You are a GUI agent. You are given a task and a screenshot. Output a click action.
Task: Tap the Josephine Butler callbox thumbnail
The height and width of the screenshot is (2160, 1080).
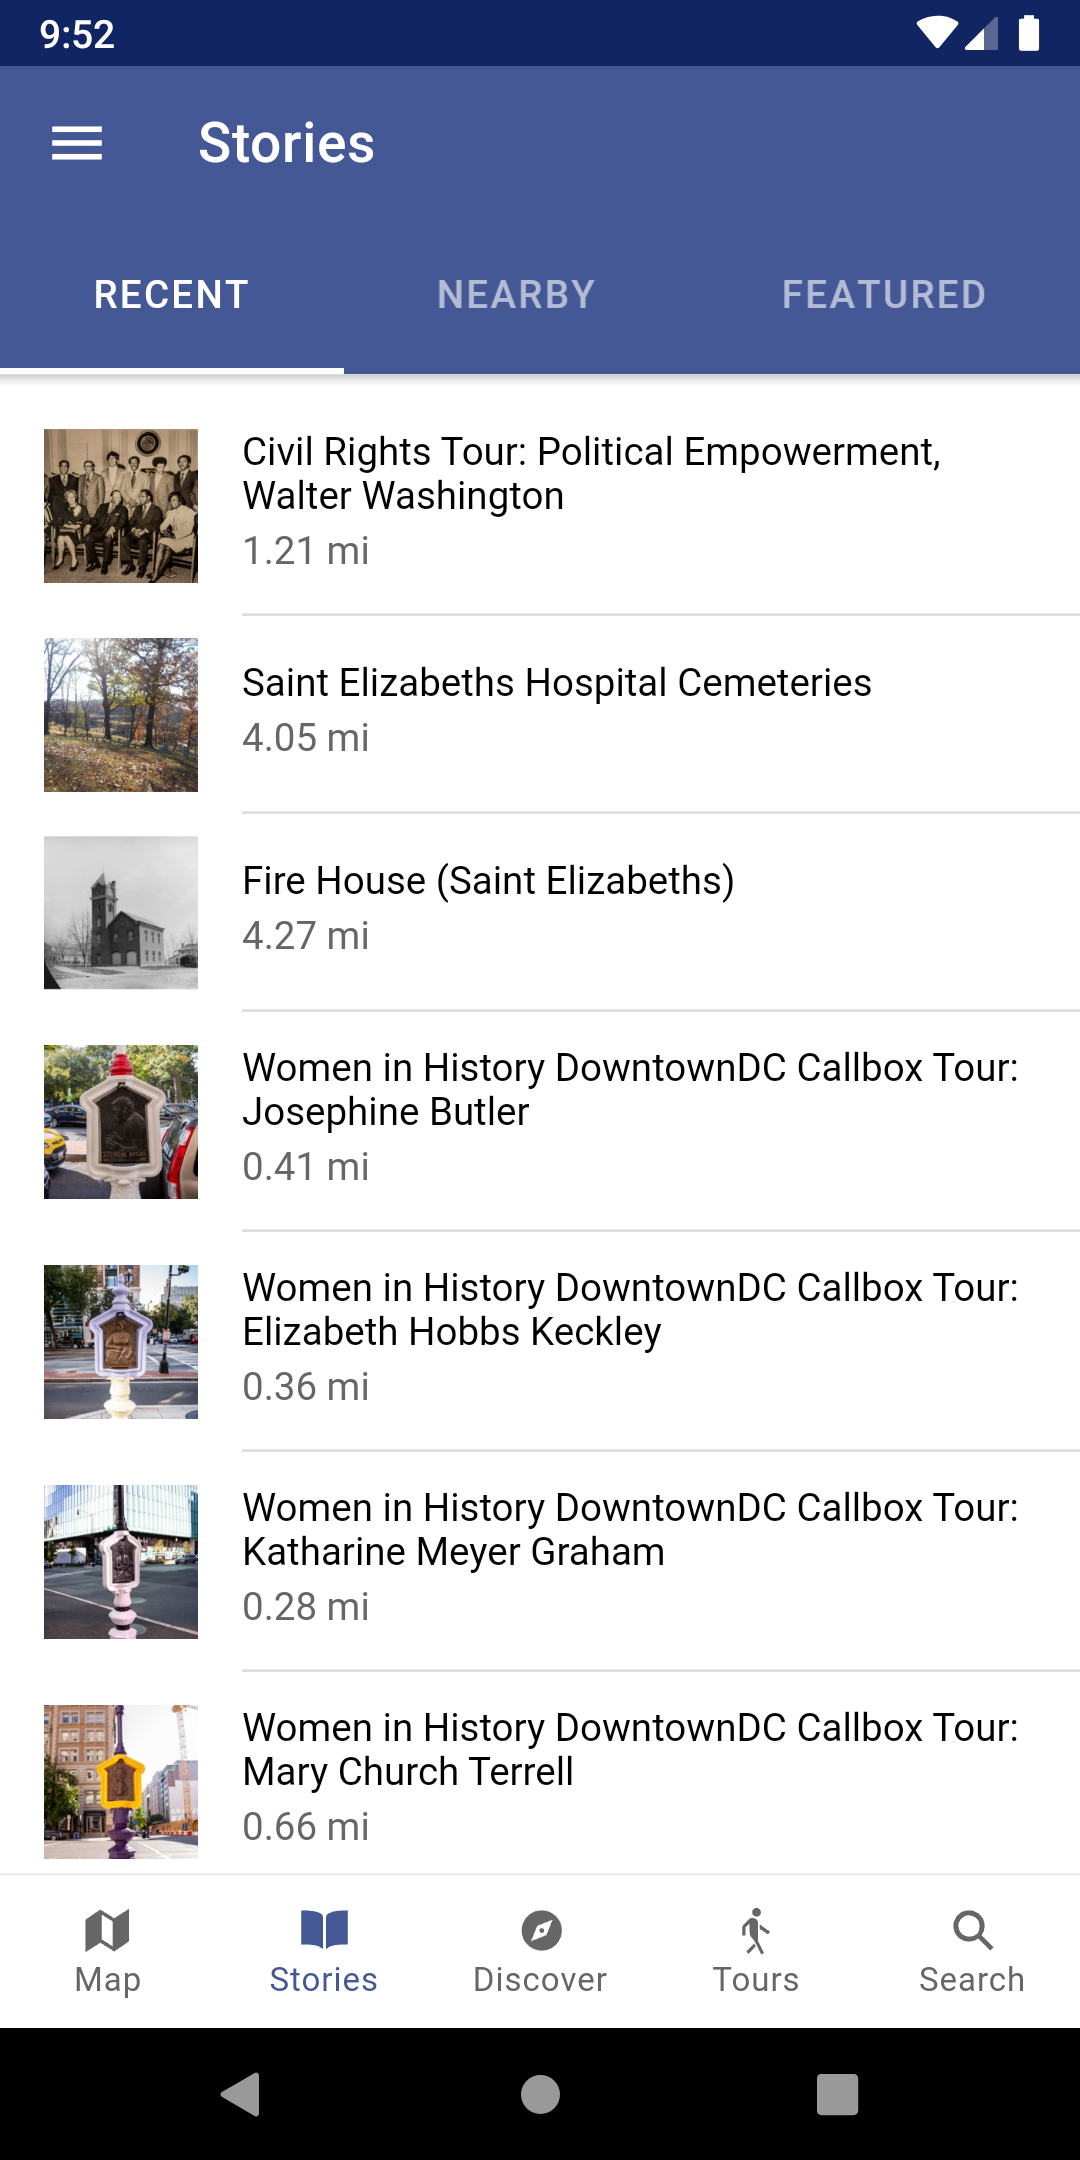121,1122
